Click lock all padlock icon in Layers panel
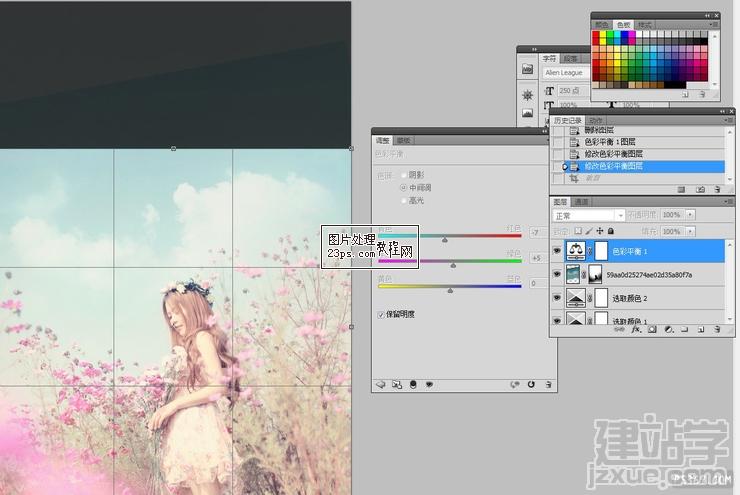Screen dimensions: 740x495 coord(611,231)
